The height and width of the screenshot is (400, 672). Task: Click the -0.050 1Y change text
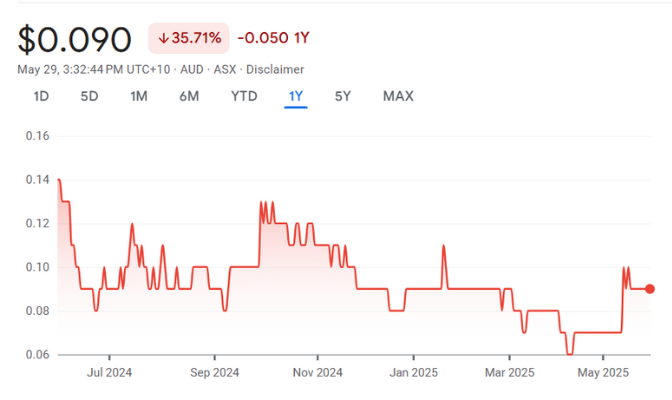point(273,39)
